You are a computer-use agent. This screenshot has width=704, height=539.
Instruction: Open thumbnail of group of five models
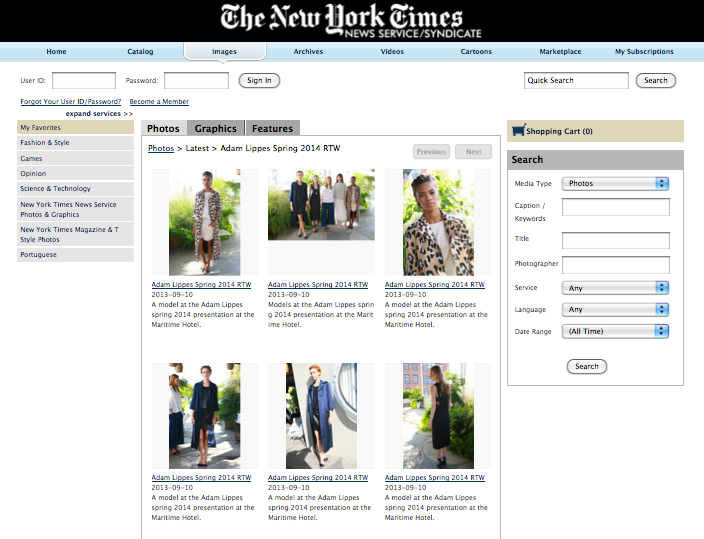click(x=321, y=204)
